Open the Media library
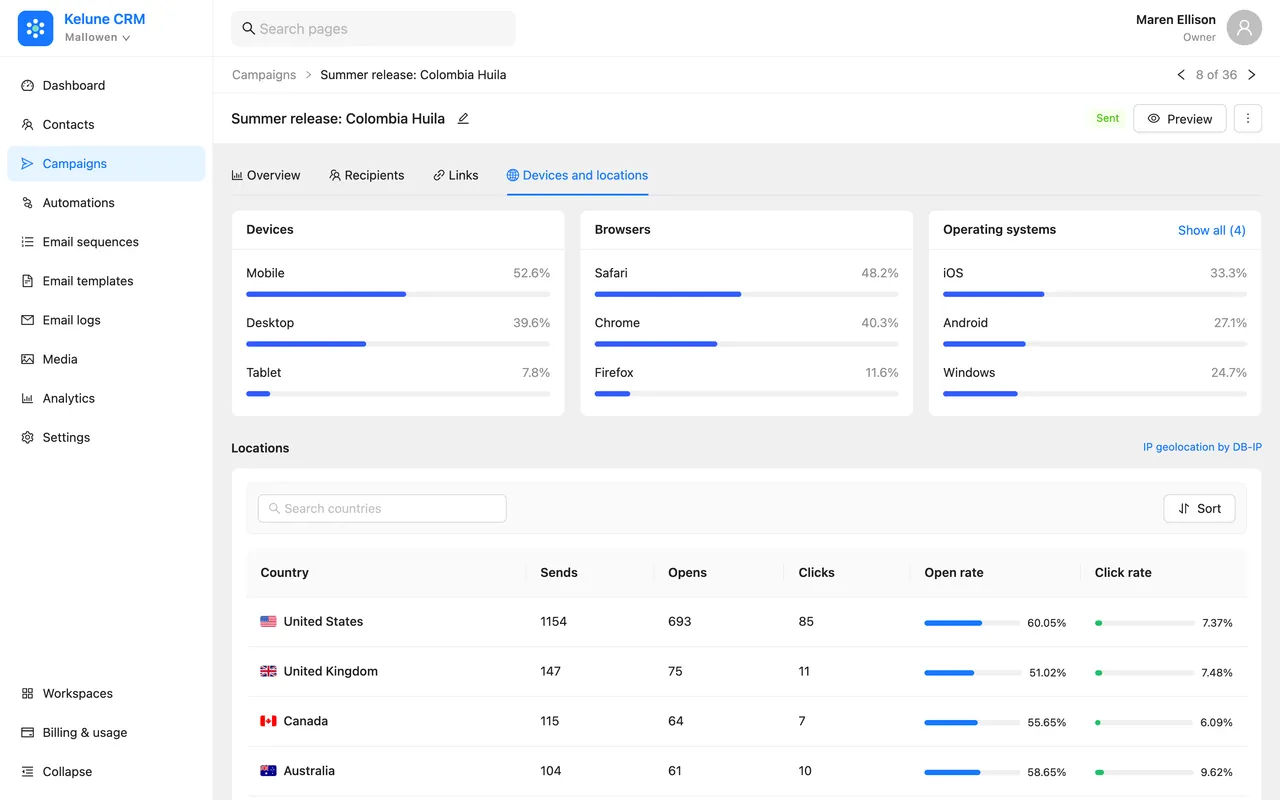 click(x=106, y=359)
